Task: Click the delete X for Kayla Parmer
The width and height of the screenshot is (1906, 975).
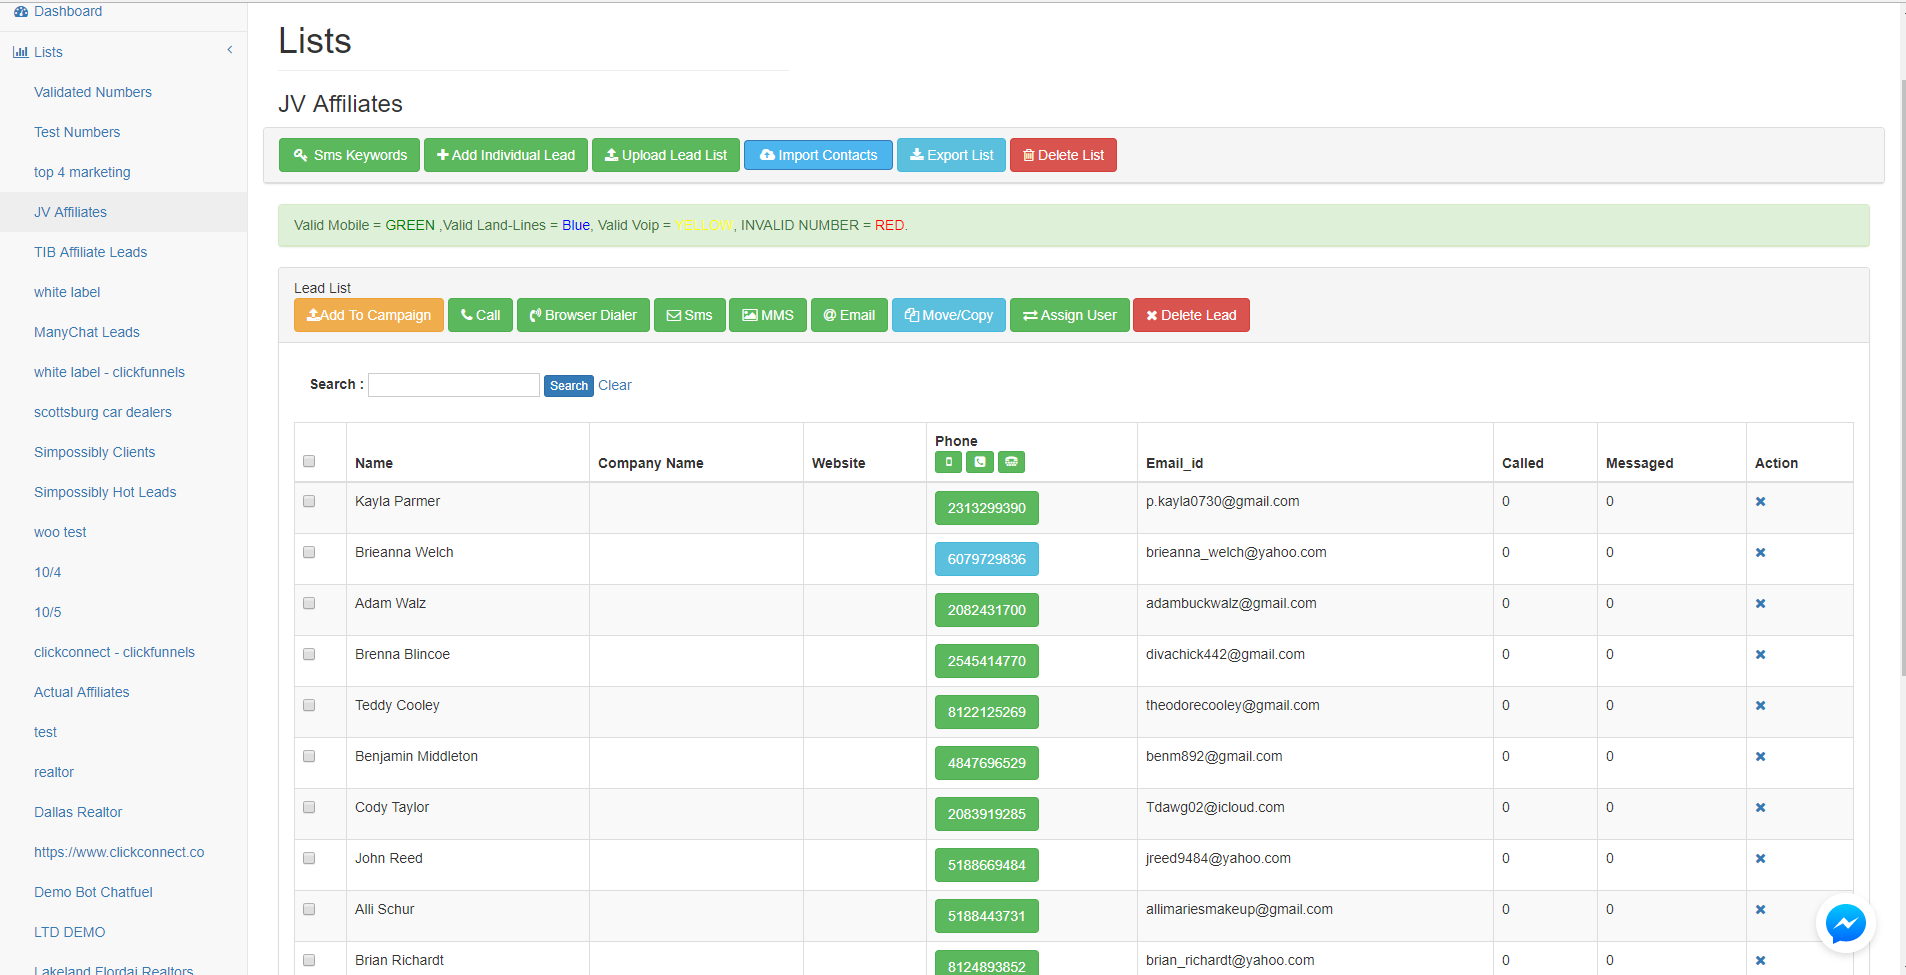Action: pyautogui.click(x=1760, y=502)
